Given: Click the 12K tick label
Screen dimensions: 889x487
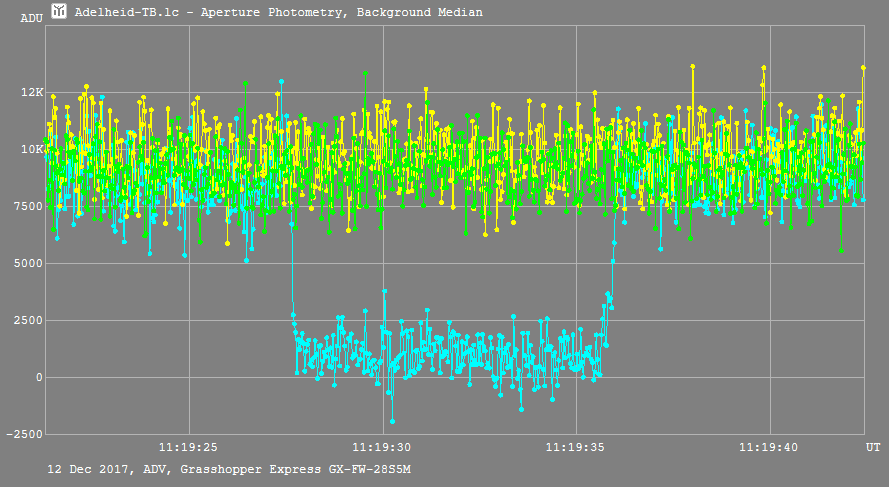Looking at the screenshot, I should (x=32, y=92).
